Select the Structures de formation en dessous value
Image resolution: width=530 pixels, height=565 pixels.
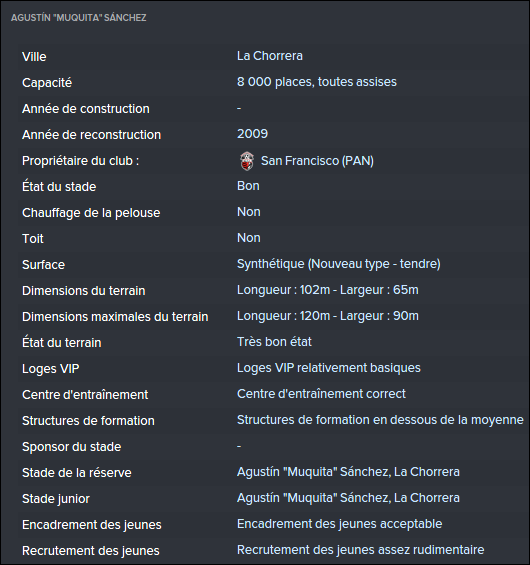pyautogui.click(x=380, y=420)
